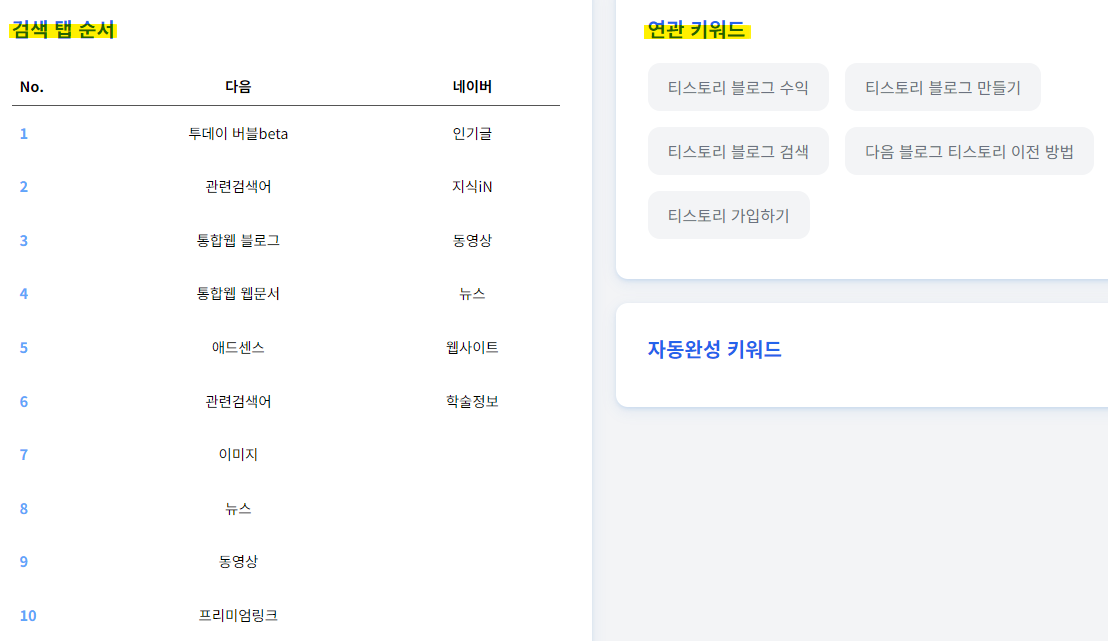The image size is (1108, 641).
Task: Click the "티스토리 블로그 수익" keyword chip
Action: point(738,87)
